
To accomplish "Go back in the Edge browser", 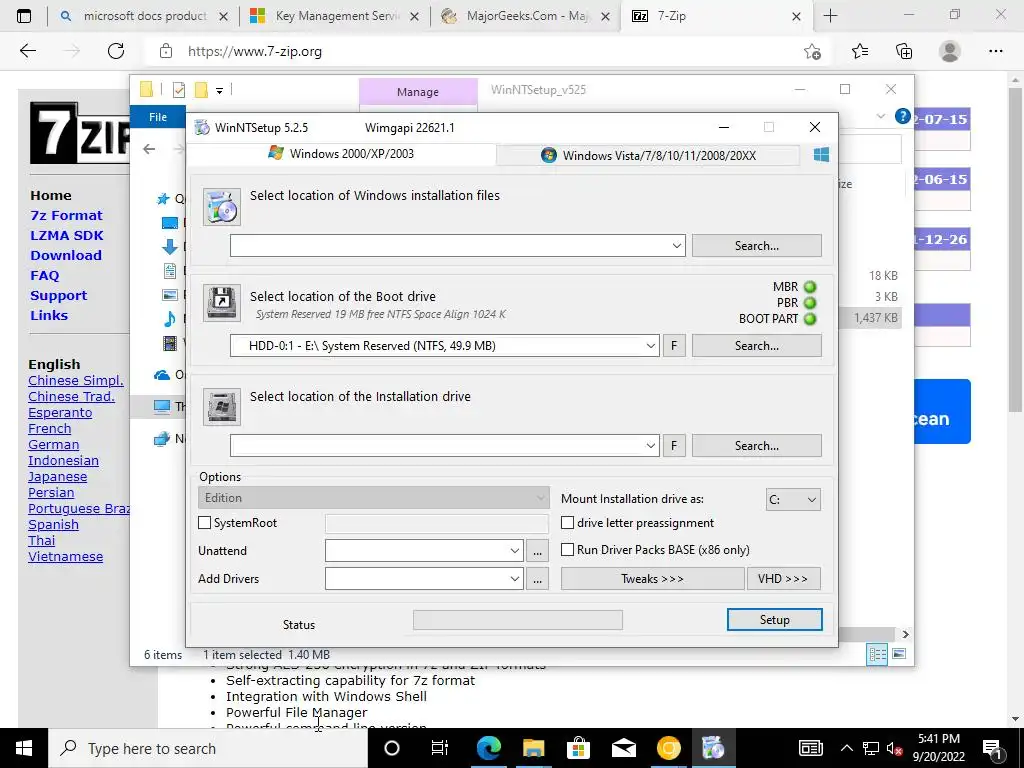I will click(x=28, y=51).
